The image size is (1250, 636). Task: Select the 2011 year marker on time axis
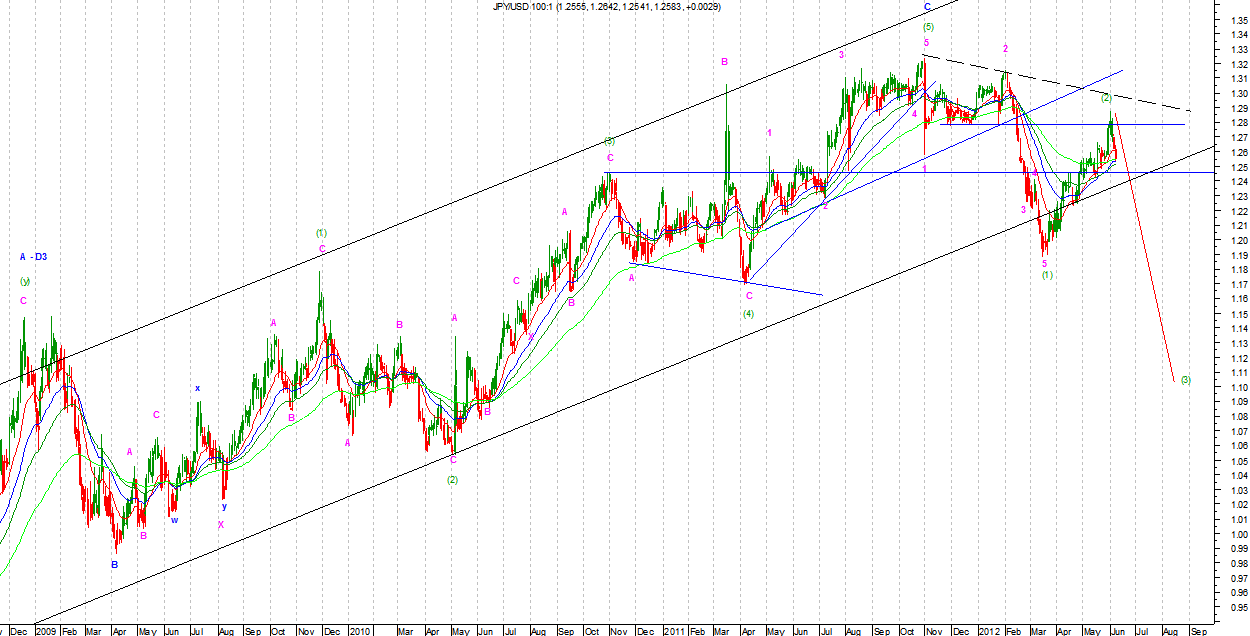coord(676,631)
